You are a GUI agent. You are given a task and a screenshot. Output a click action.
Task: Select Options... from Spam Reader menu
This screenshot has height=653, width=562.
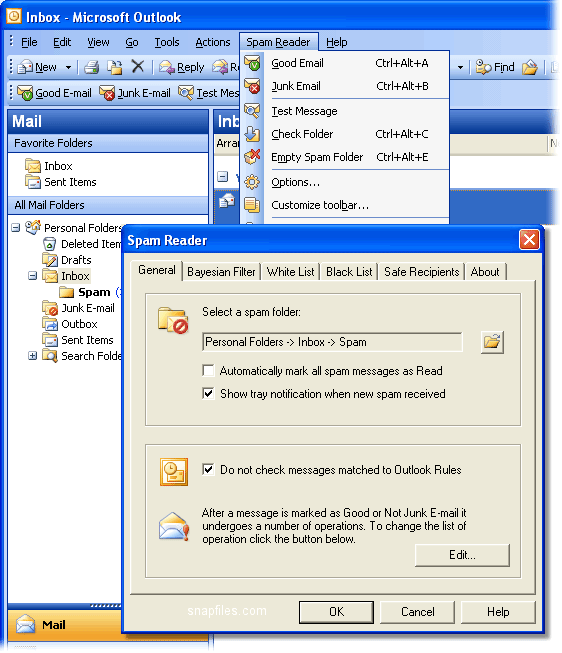click(x=295, y=182)
